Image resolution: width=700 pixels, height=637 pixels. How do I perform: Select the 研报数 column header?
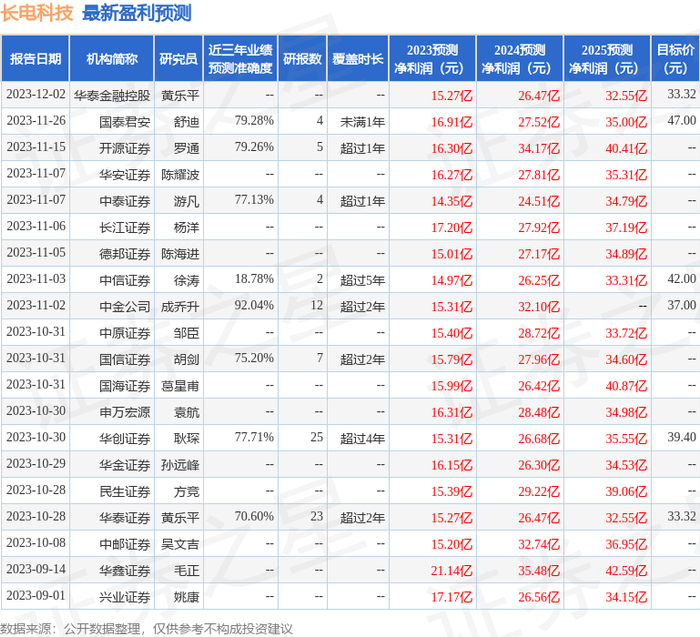(302, 59)
